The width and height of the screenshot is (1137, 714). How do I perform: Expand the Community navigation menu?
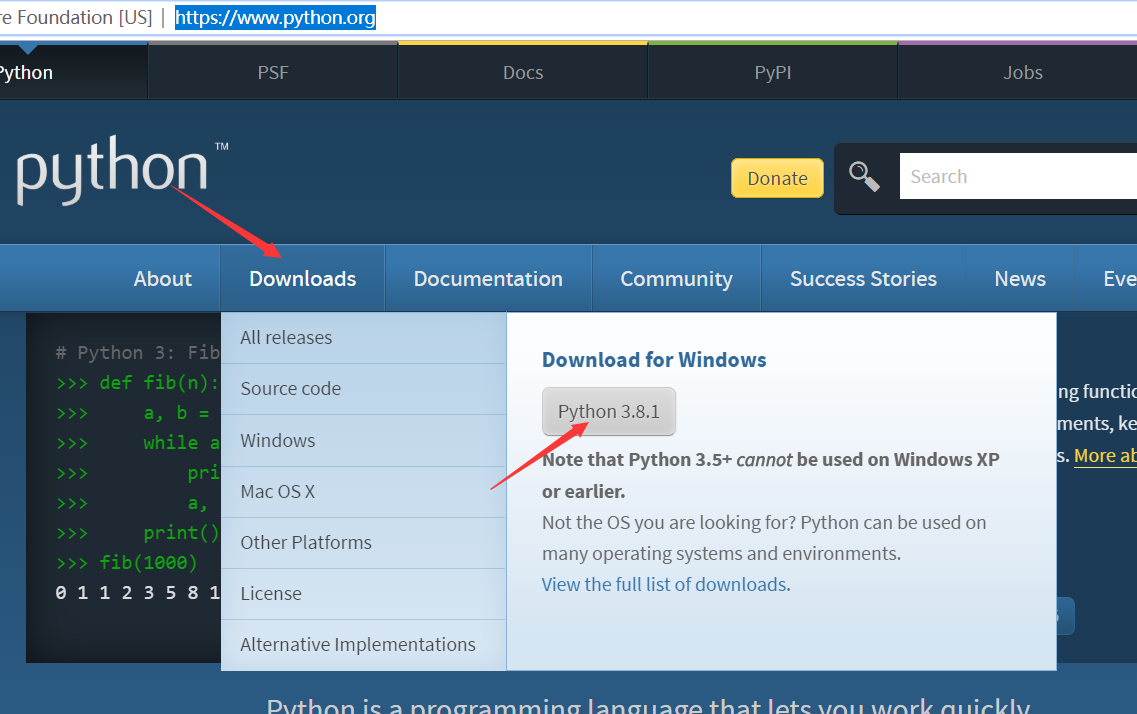676,279
